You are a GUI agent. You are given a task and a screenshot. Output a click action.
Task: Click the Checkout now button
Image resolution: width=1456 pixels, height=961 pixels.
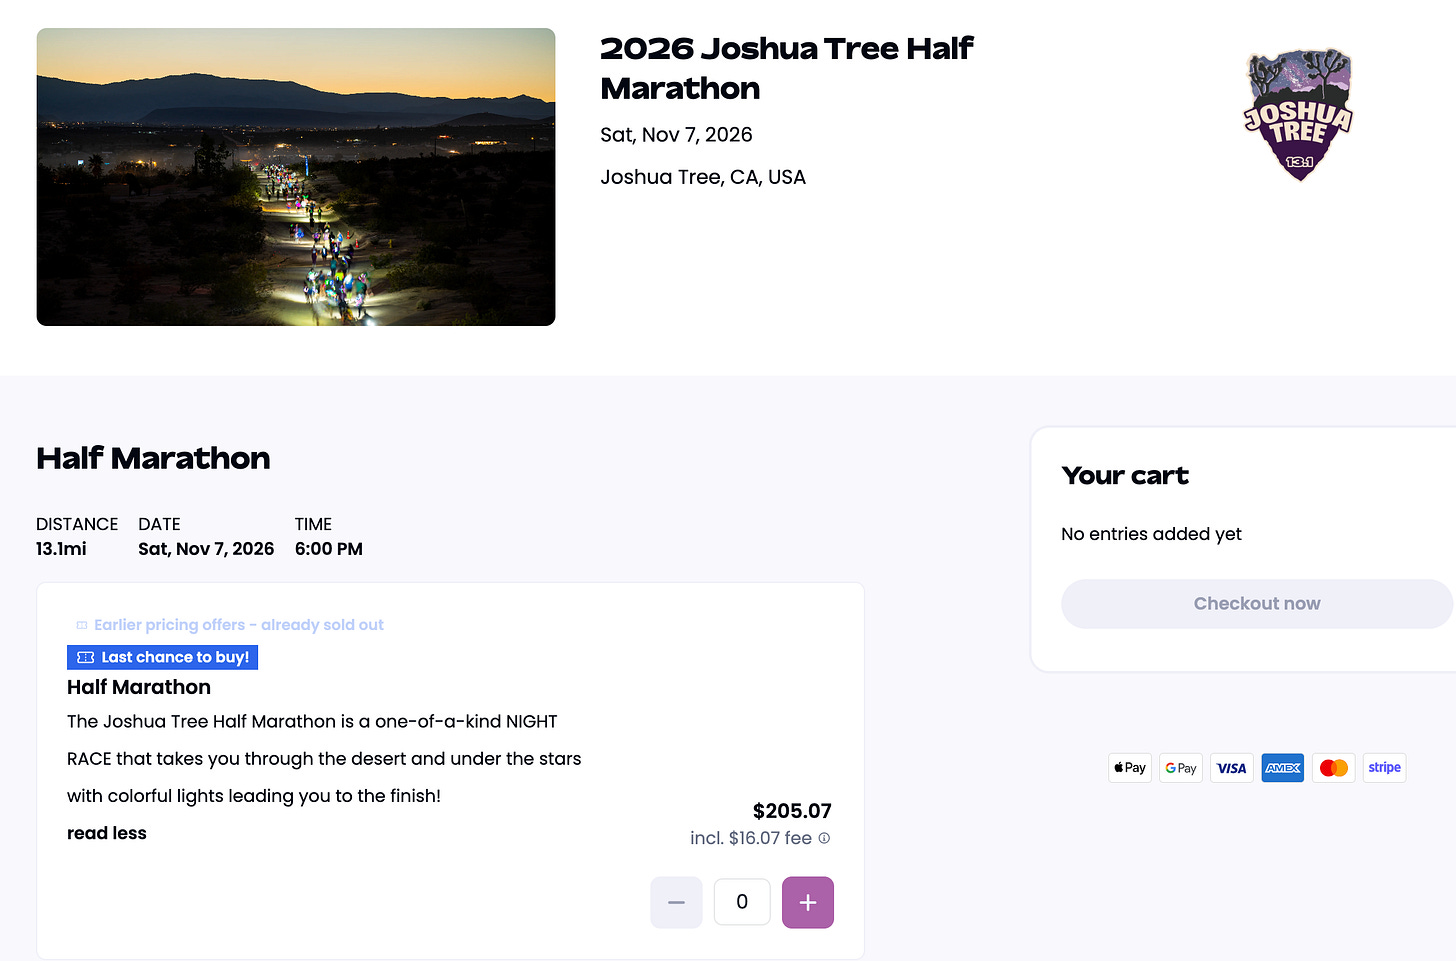1257,604
